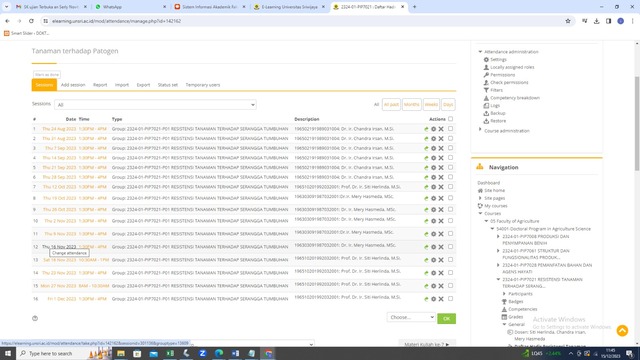This screenshot has height=360, width=640.
Task: Click take attendance icon for Thu 14 Sep 2023
Action: click(426, 158)
